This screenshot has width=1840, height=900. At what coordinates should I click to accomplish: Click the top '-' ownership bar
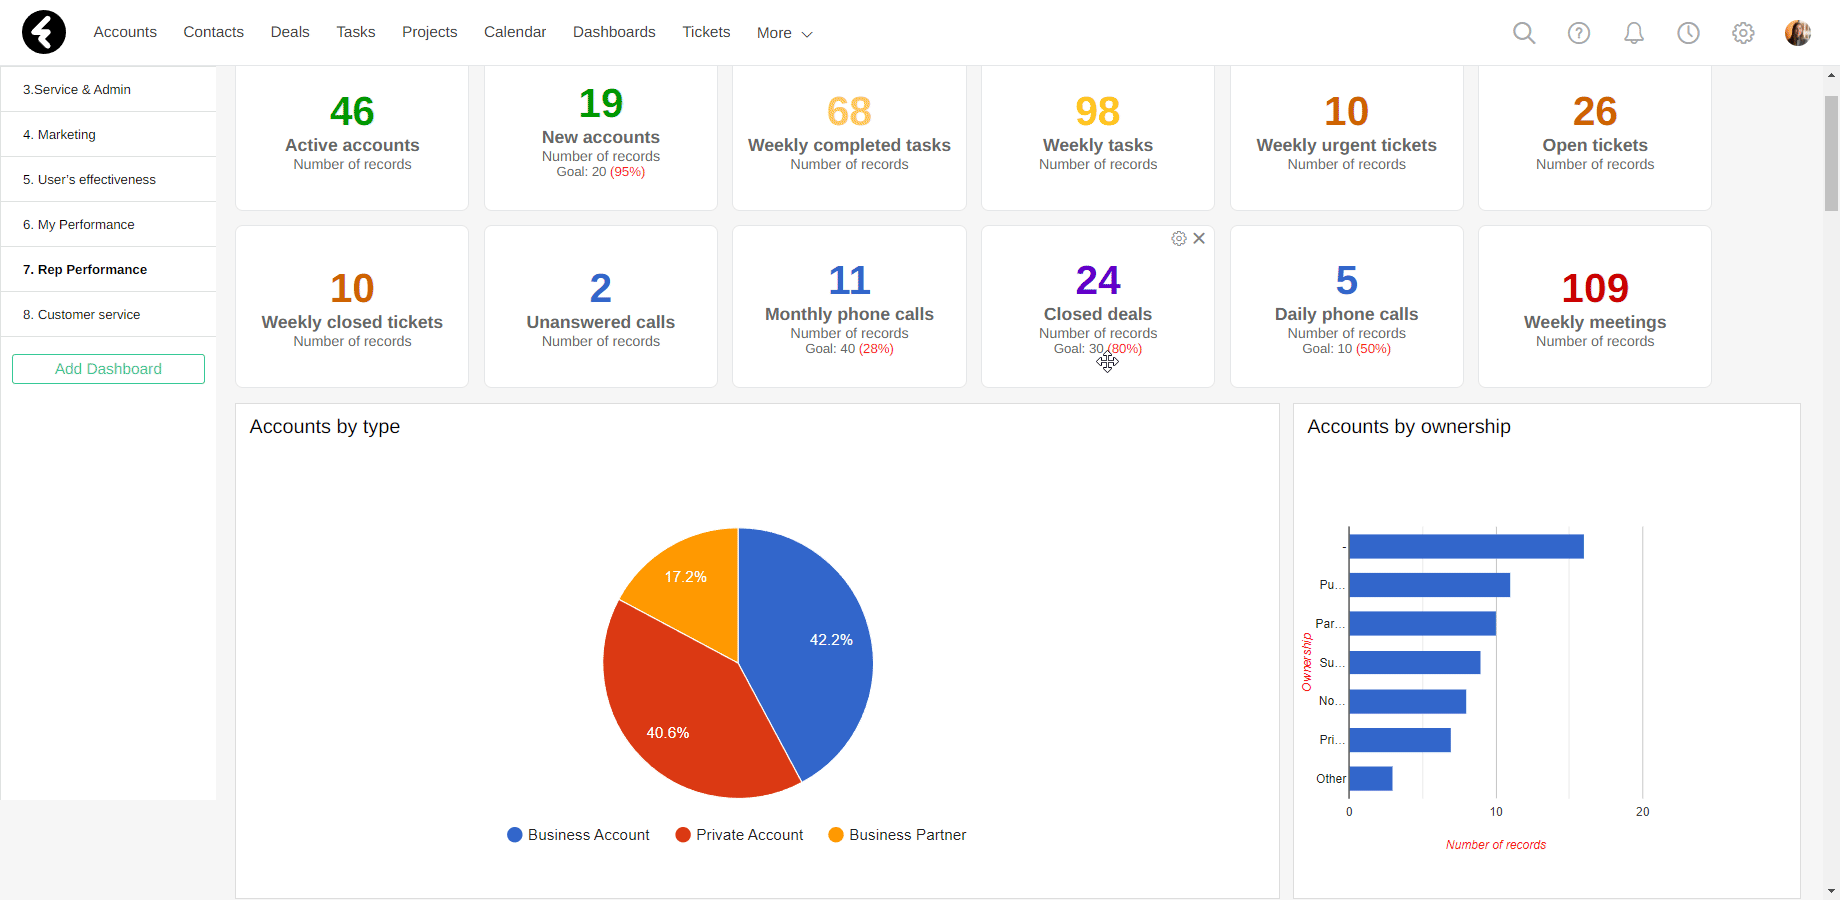coord(1466,546)
